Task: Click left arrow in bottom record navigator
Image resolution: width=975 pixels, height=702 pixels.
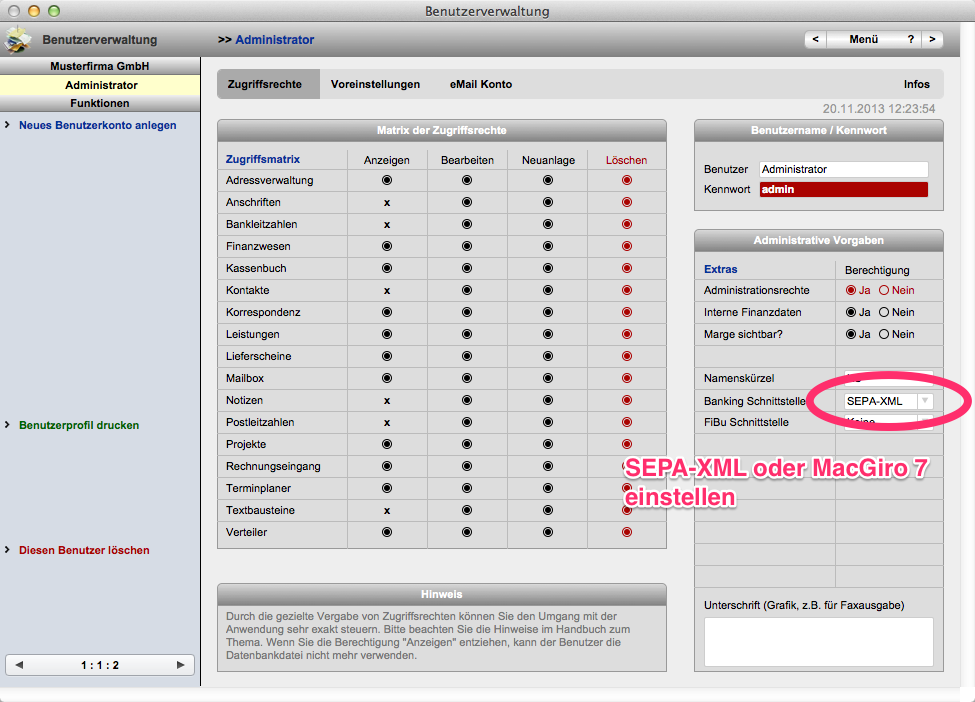Action: click(19, 665)
